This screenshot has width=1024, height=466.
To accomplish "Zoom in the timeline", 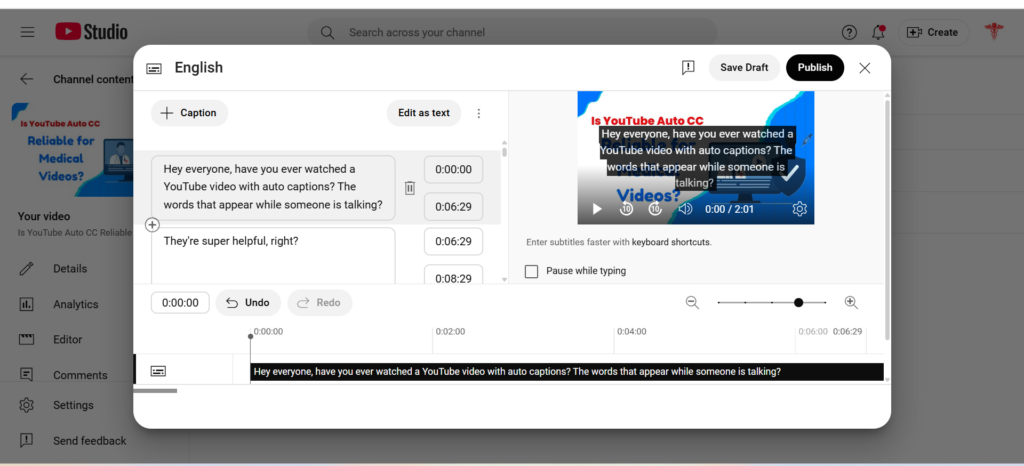I will point(851,302).
